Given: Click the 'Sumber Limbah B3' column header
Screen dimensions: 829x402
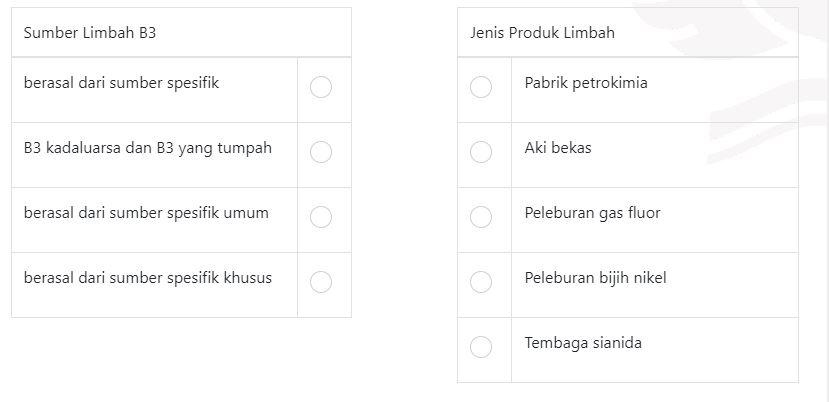Looking at the screenshot, I should click(x=90, y=33).
